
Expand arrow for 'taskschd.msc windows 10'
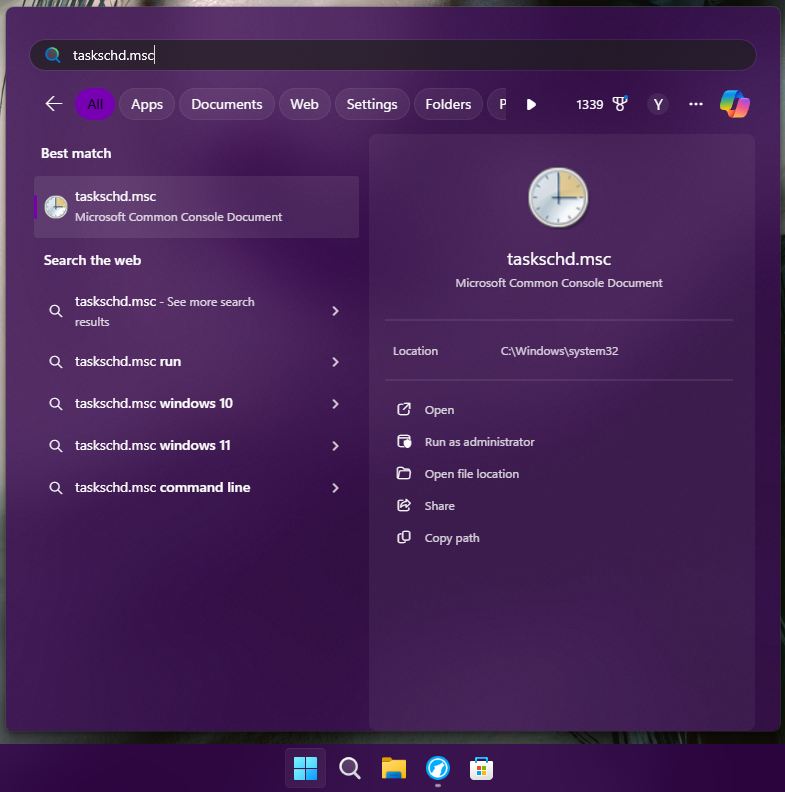335,404
